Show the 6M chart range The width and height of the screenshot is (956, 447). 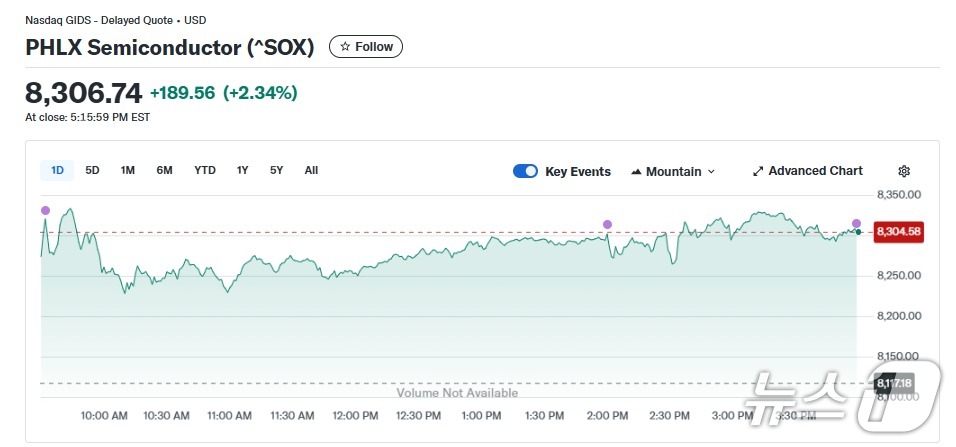point(164,170)
